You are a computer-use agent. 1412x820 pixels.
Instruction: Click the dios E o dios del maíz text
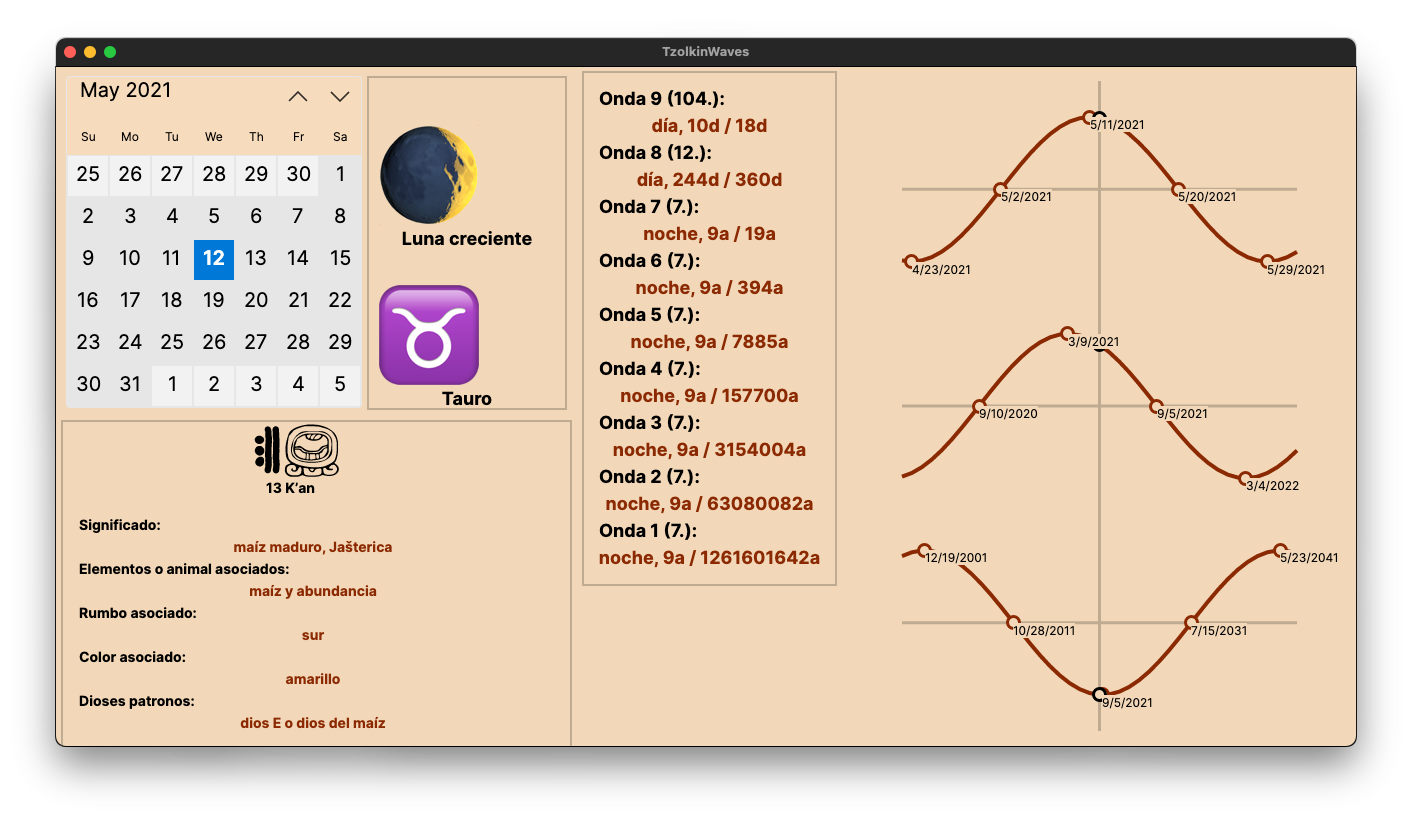coord(312,722)
